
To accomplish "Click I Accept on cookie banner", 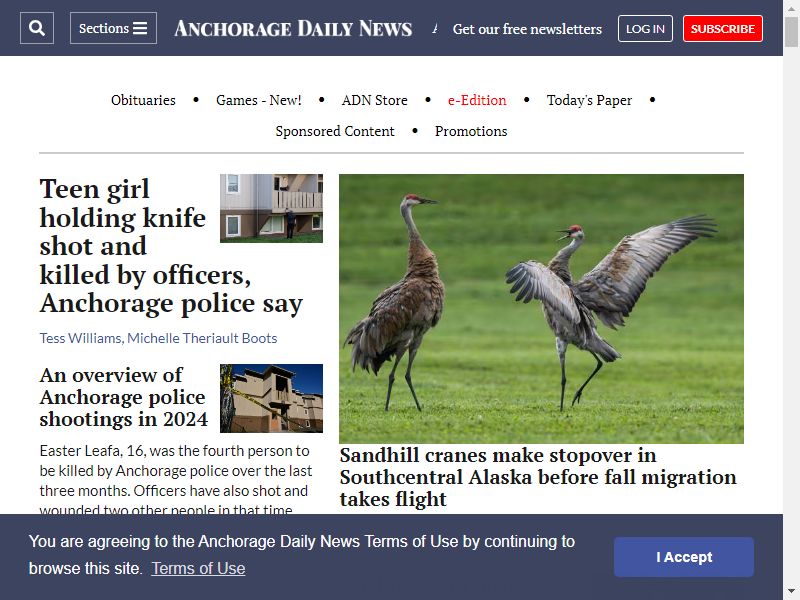I will click(x=684, y=557).
